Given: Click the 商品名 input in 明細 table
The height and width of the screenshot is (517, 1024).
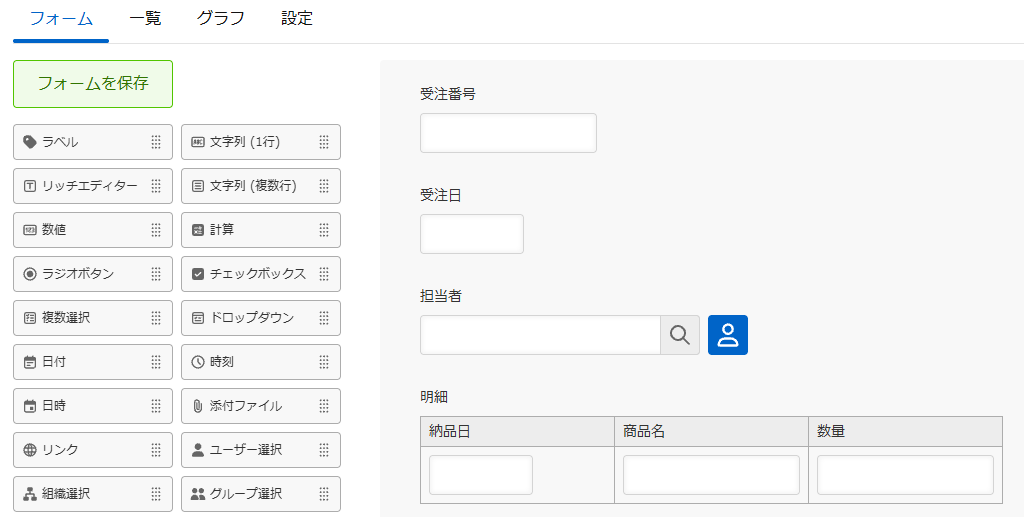Looking at the screenshot, I should pos(711,475).
